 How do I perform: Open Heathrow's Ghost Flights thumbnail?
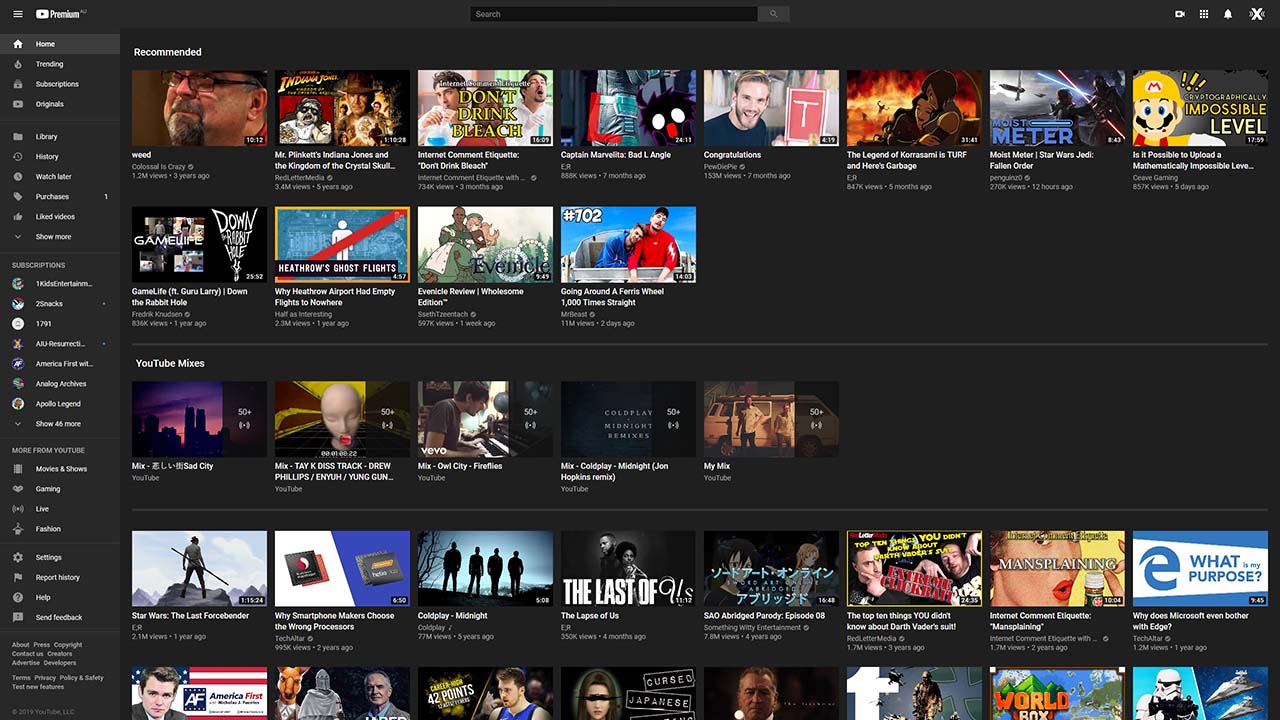click(343, 245)
